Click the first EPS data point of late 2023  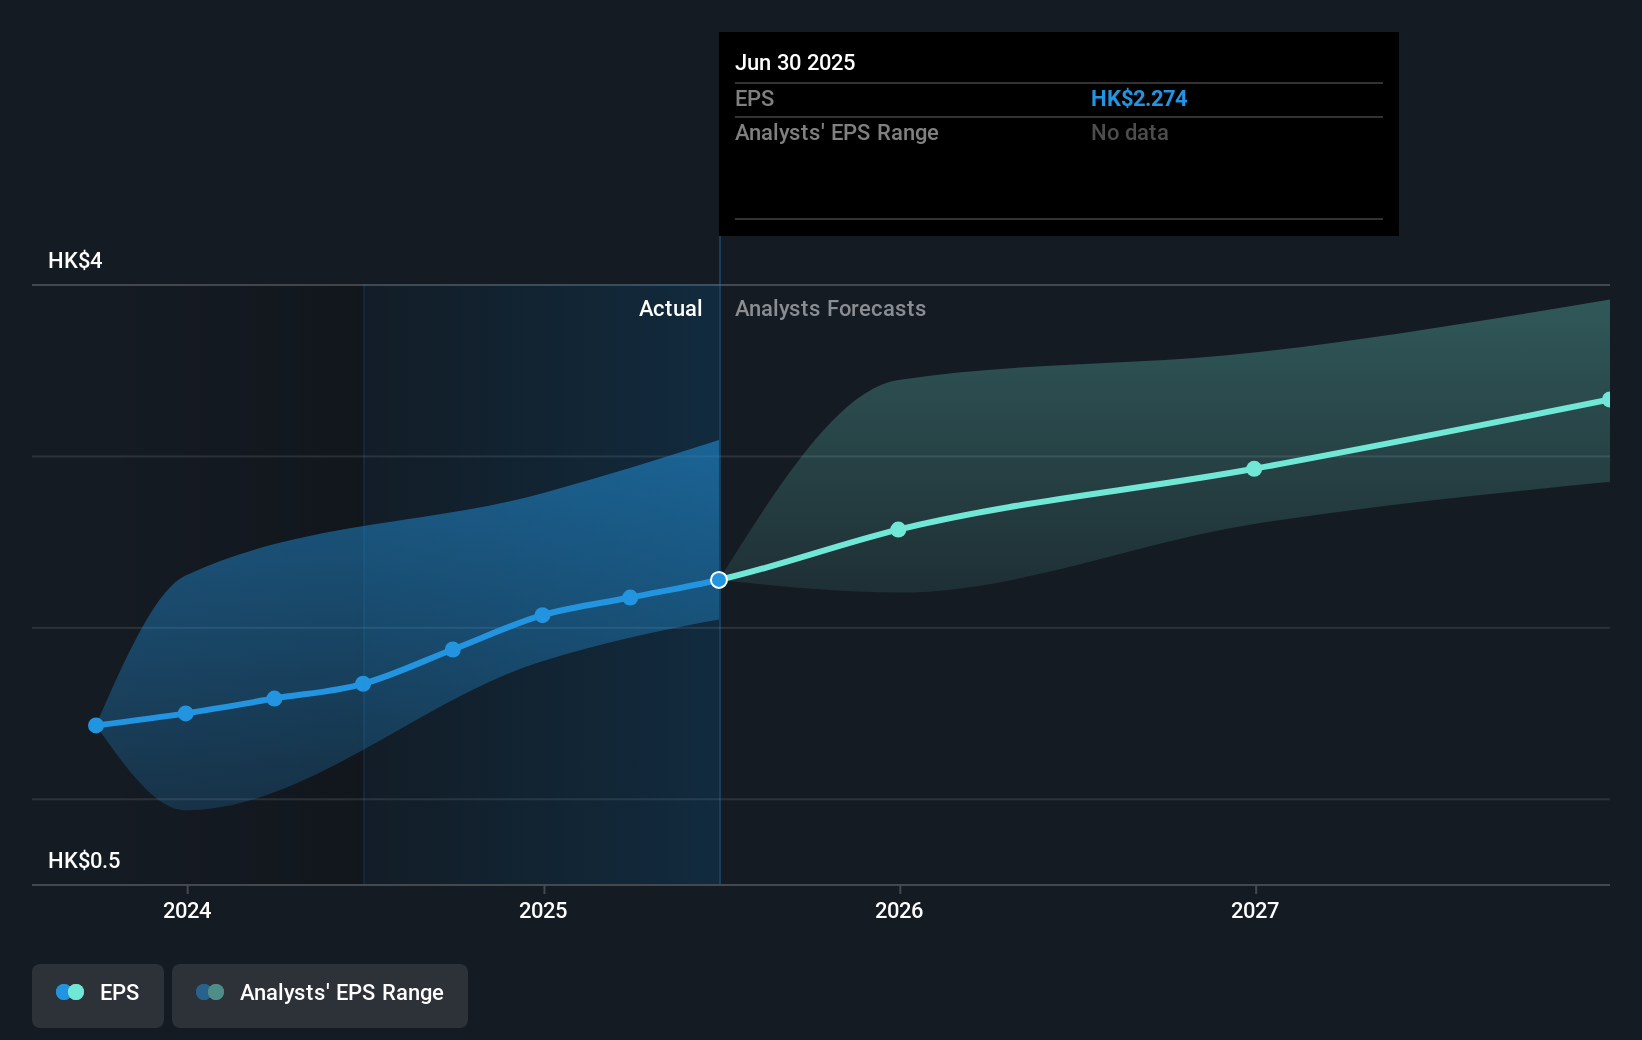tap(96, 725)
